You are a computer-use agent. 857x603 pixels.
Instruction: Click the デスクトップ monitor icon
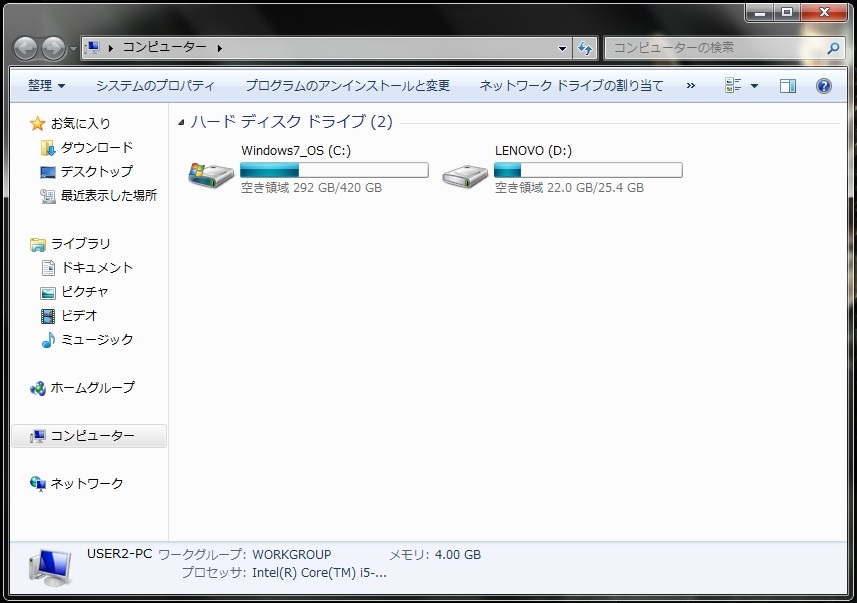click(48, 172)
